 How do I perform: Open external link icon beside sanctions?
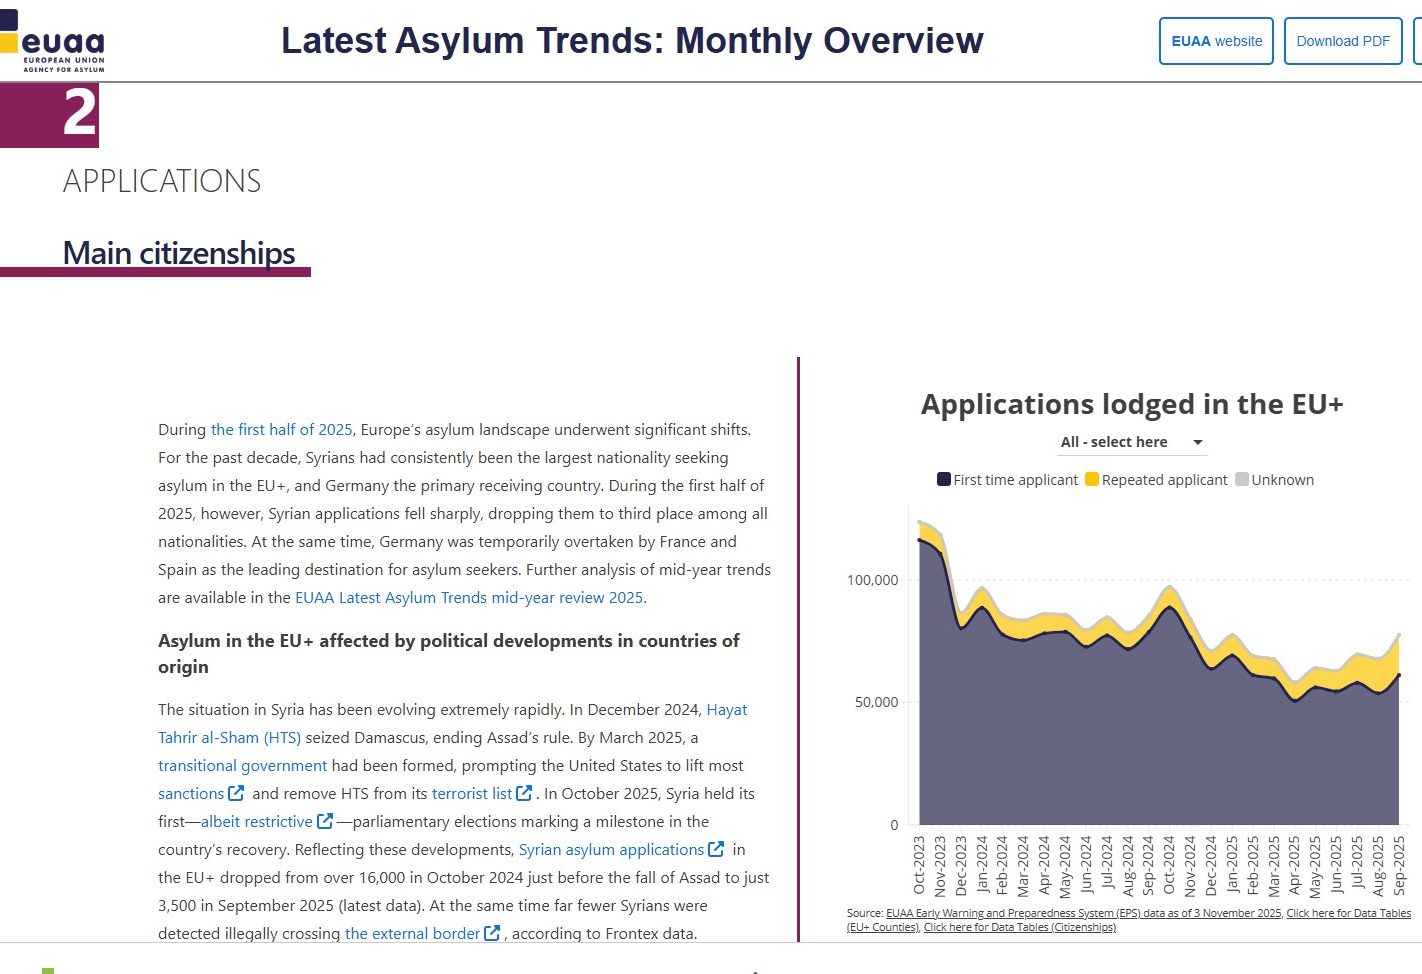[236, 793]
